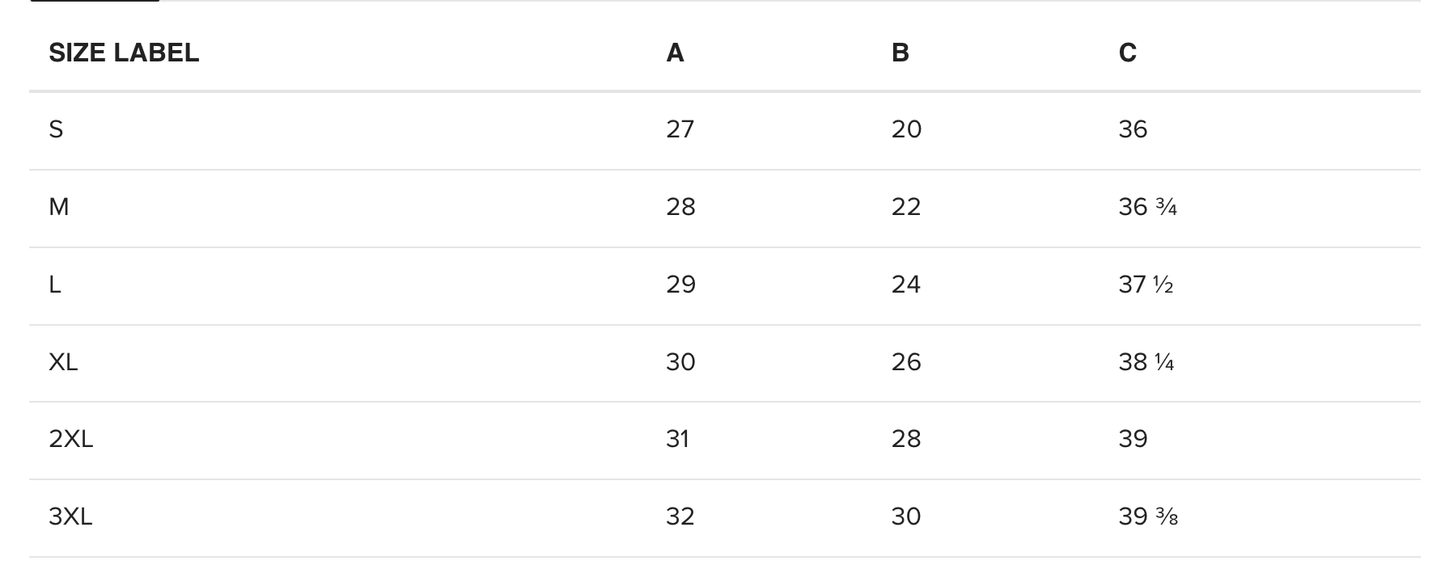Select the value 27 in column A
Image resolution: width=1445 pixels, height=561 pixels.
(680, 129)
